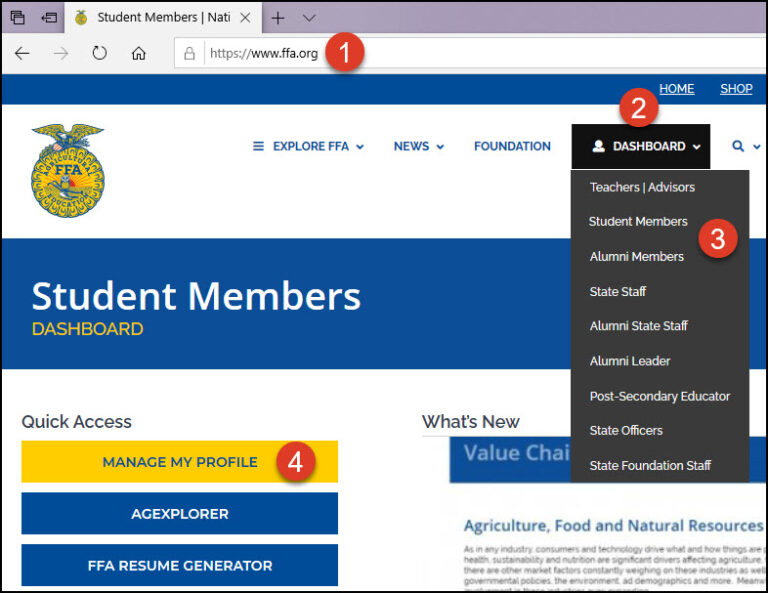The width and height of the screenshot is (768, 593).
Task: Expand the chevron next to search
Action: tap(757, 146)
